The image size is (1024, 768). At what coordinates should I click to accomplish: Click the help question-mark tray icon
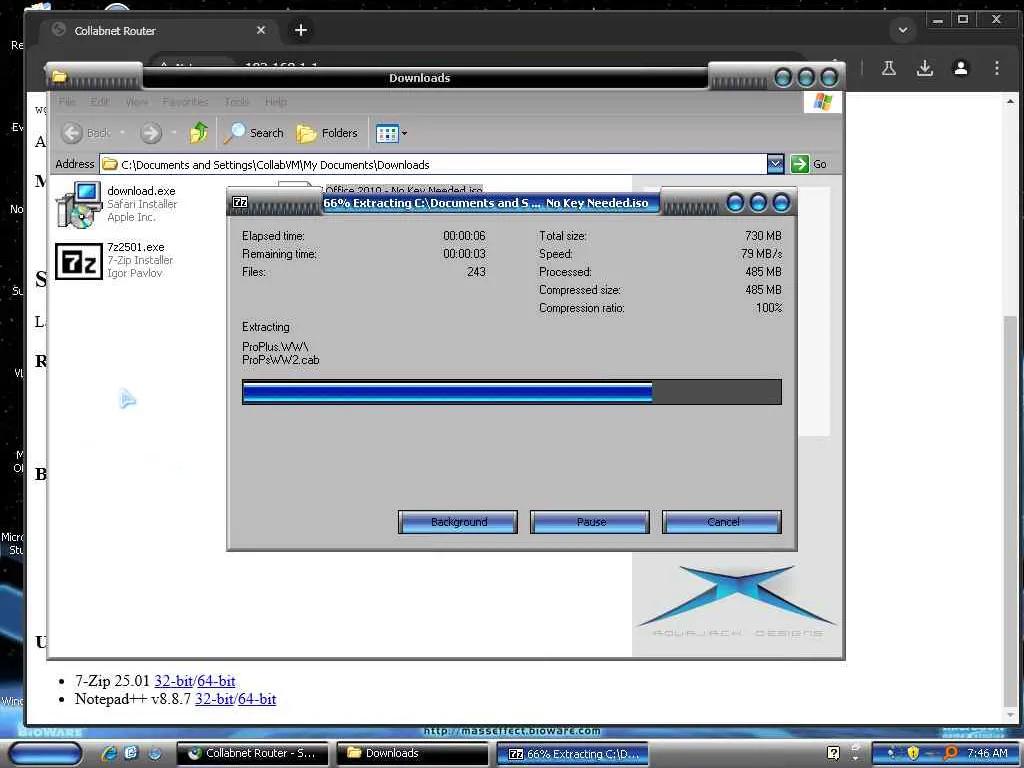(833, 753)
